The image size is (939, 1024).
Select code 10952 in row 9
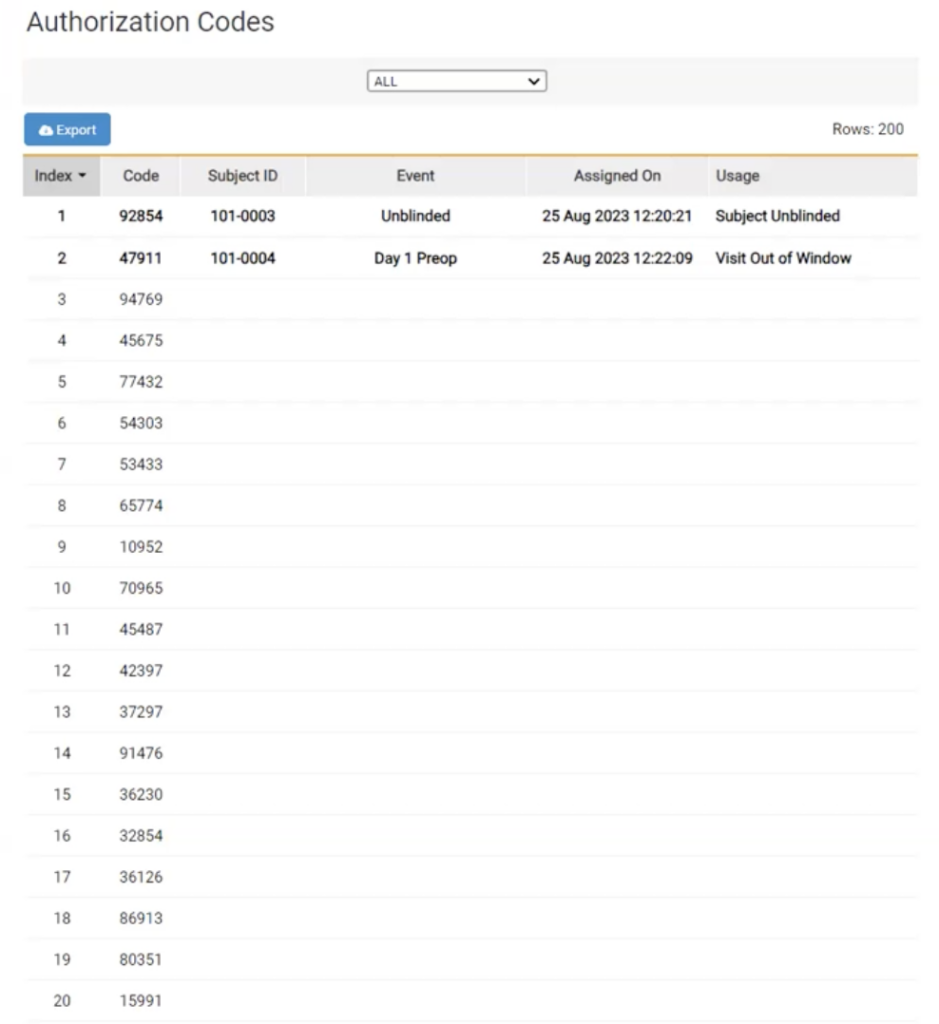click(141, 547)
